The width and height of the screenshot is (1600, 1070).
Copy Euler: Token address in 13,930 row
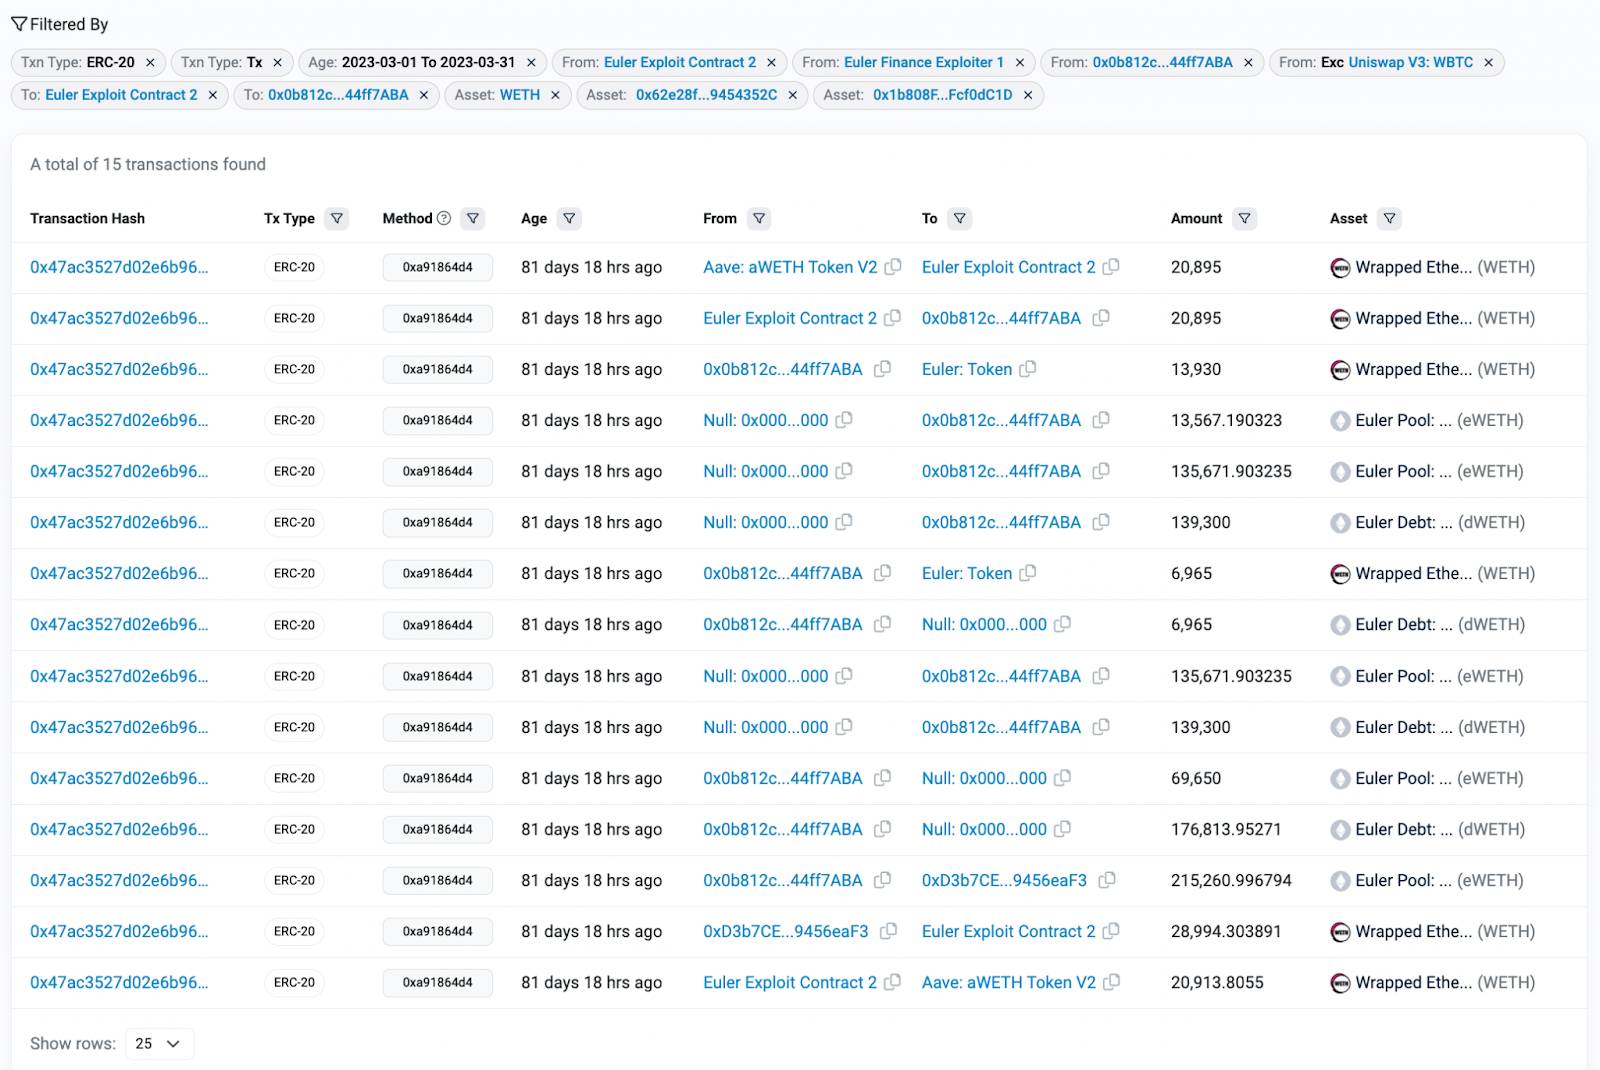pyautogui.click(x=1027, y=369)
